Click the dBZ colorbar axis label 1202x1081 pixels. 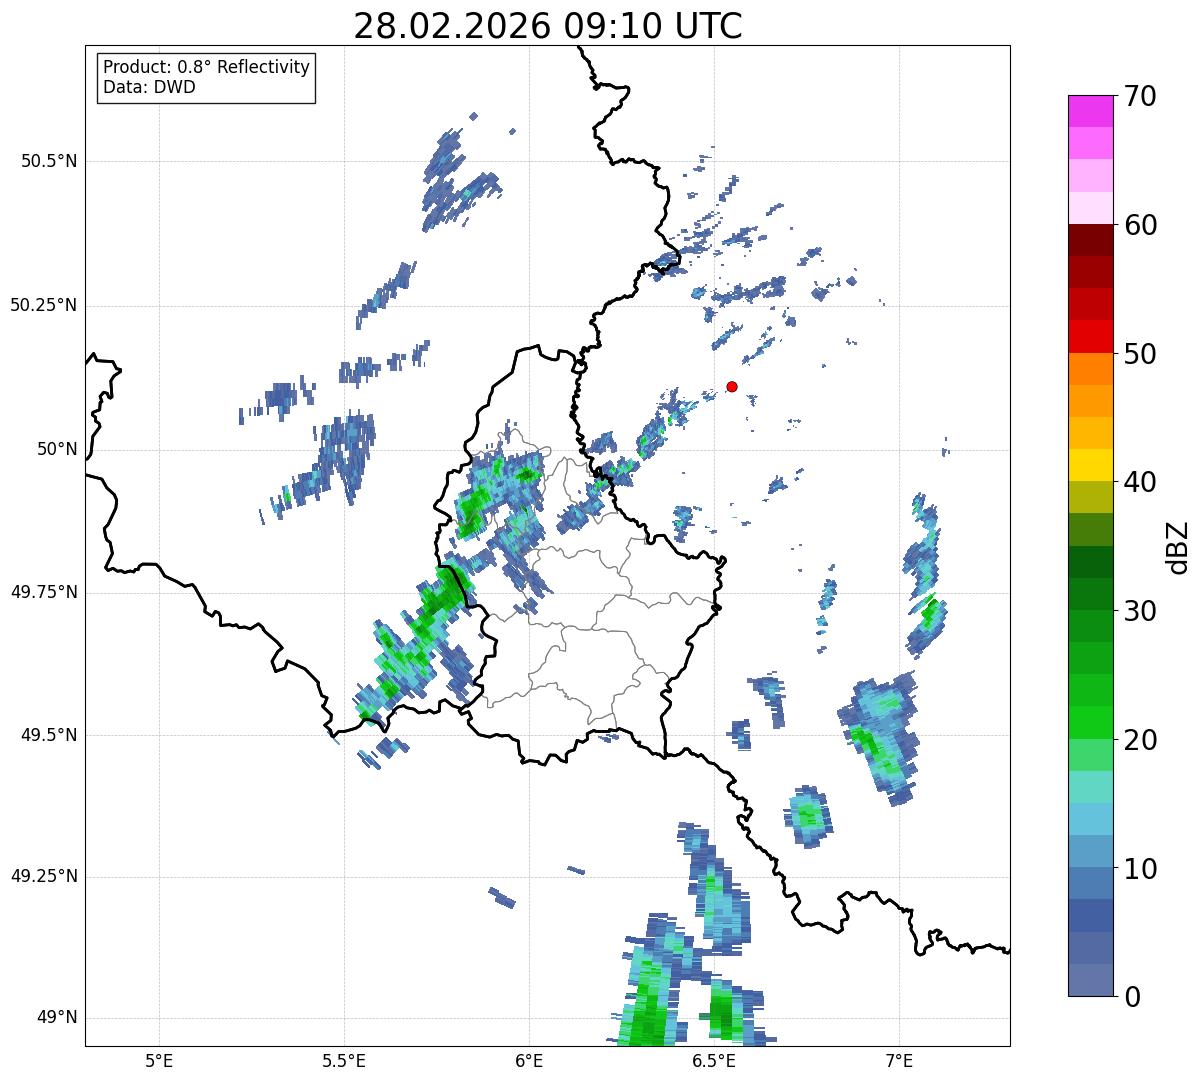[x=1177, y=547]
